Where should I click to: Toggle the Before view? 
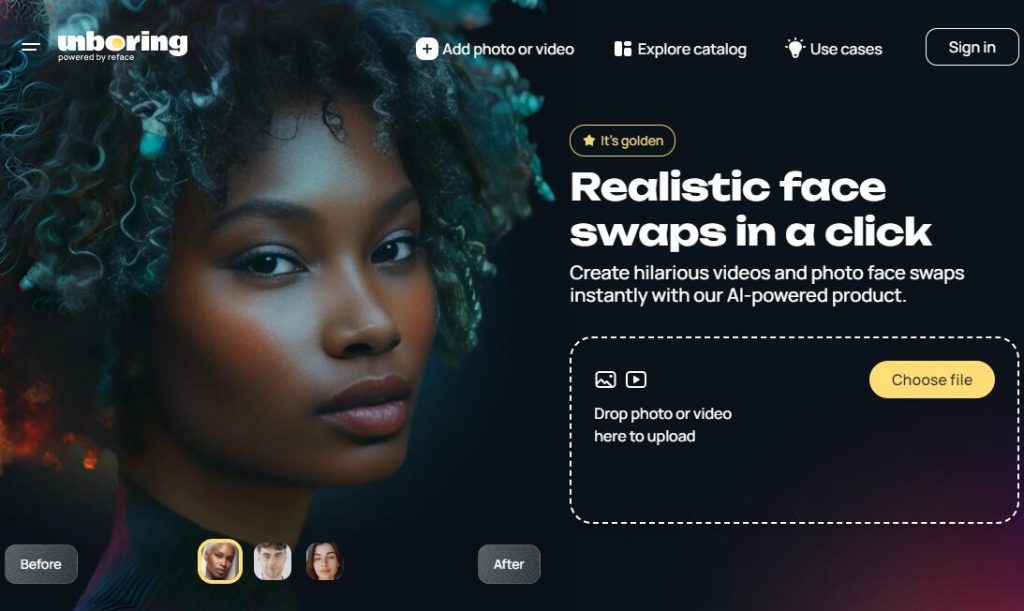click(x=41, y=564)
